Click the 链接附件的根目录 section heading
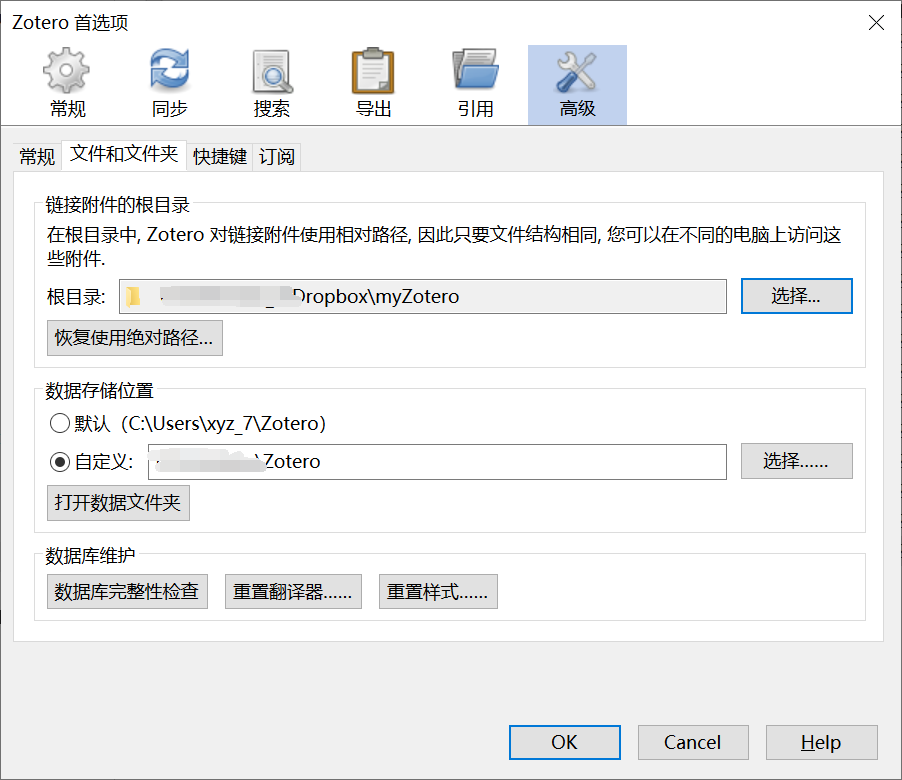This screenshot has width=902, height=780. click(x=117, y=205)
